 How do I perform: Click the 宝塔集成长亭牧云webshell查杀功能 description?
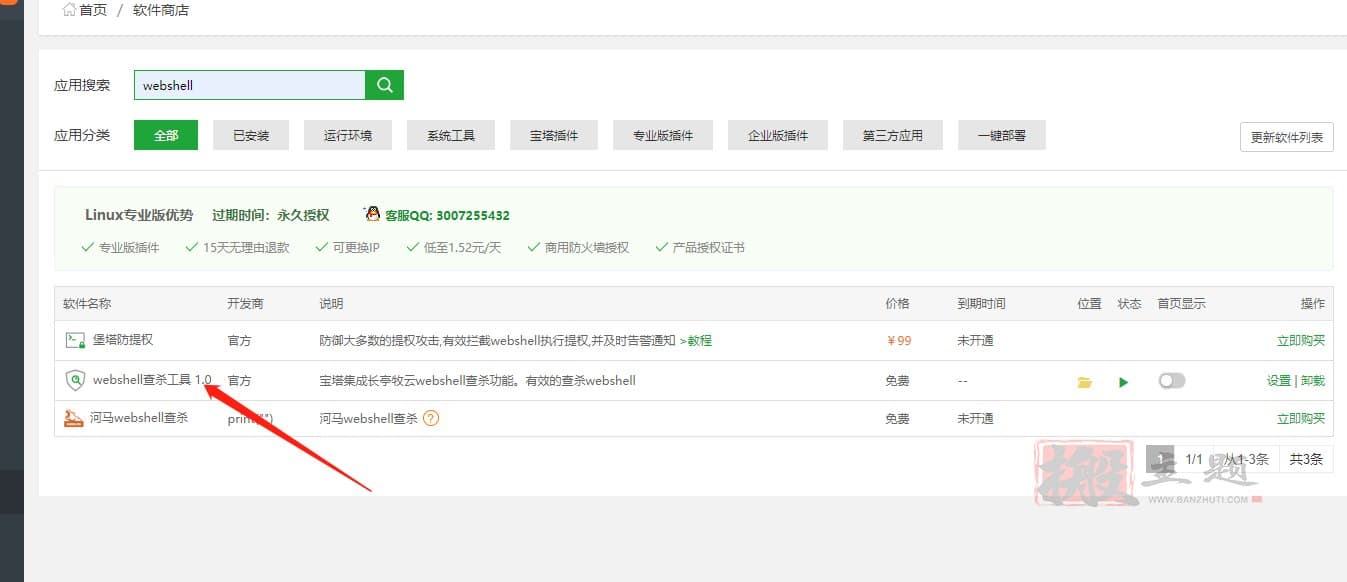(477, 380)
